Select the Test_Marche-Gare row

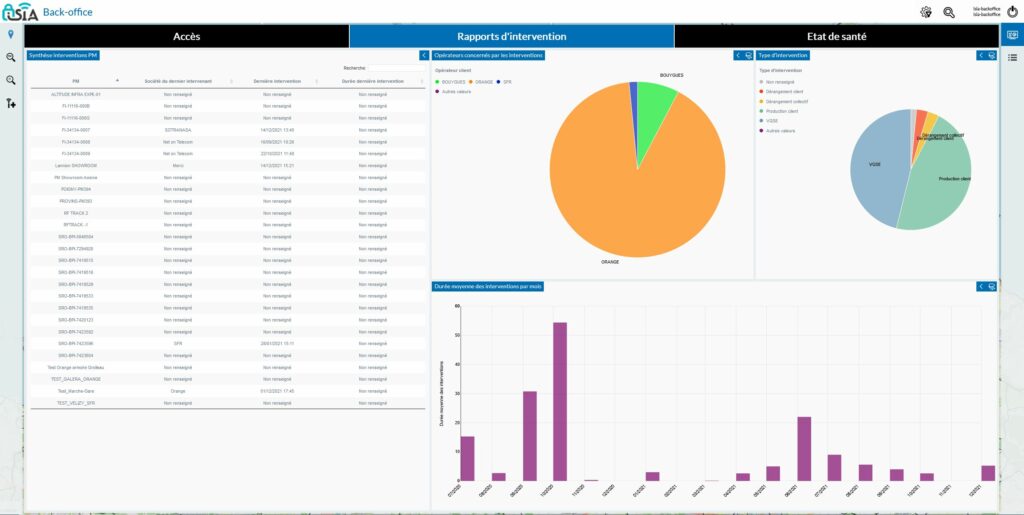pyautogui.click(x=228, y=391)
